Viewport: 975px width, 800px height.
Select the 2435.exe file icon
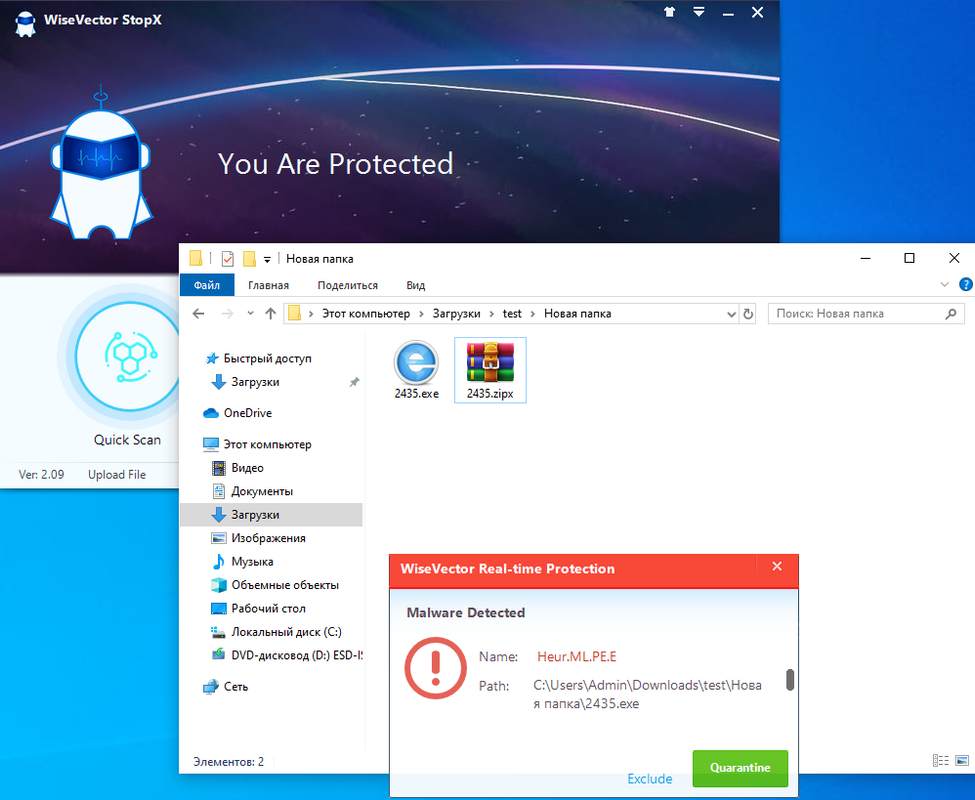point(416,362)
